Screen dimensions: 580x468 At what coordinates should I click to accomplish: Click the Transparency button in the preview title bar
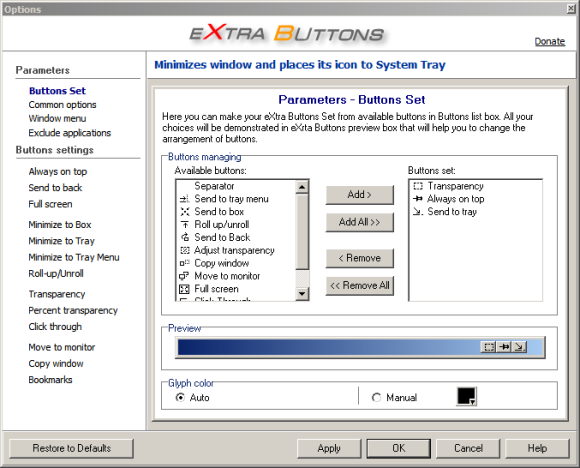click(x=489, y=347)
